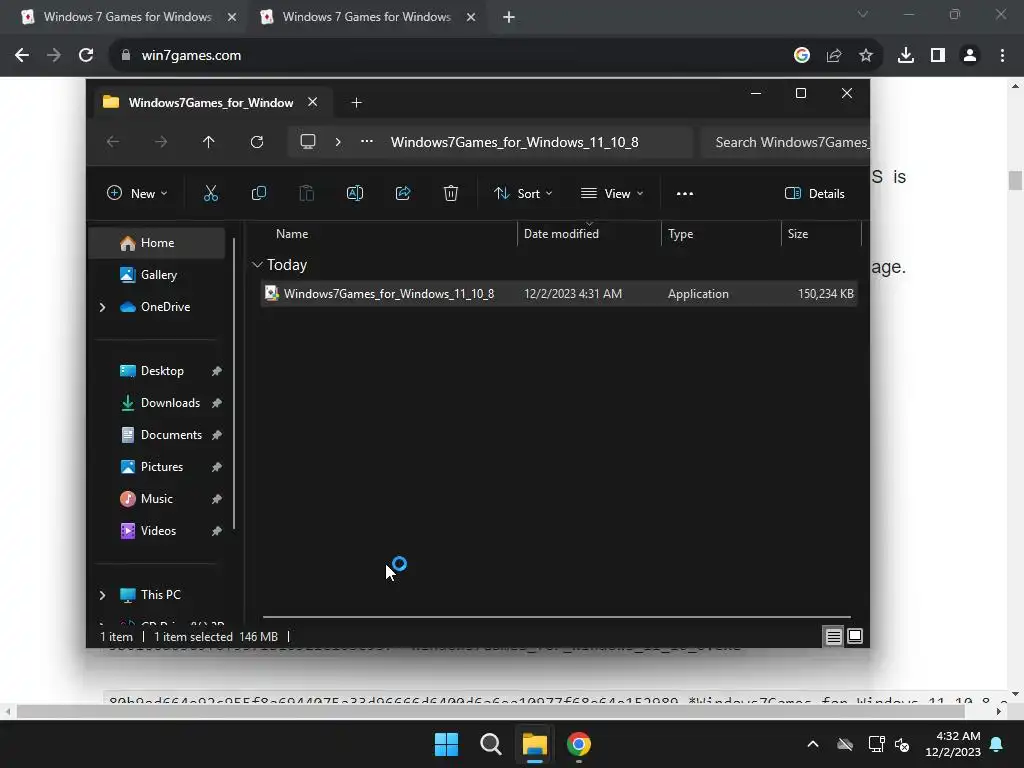1024x768 pixels.
Task: Open a new Chrome tab
Action: pos(509,18)
